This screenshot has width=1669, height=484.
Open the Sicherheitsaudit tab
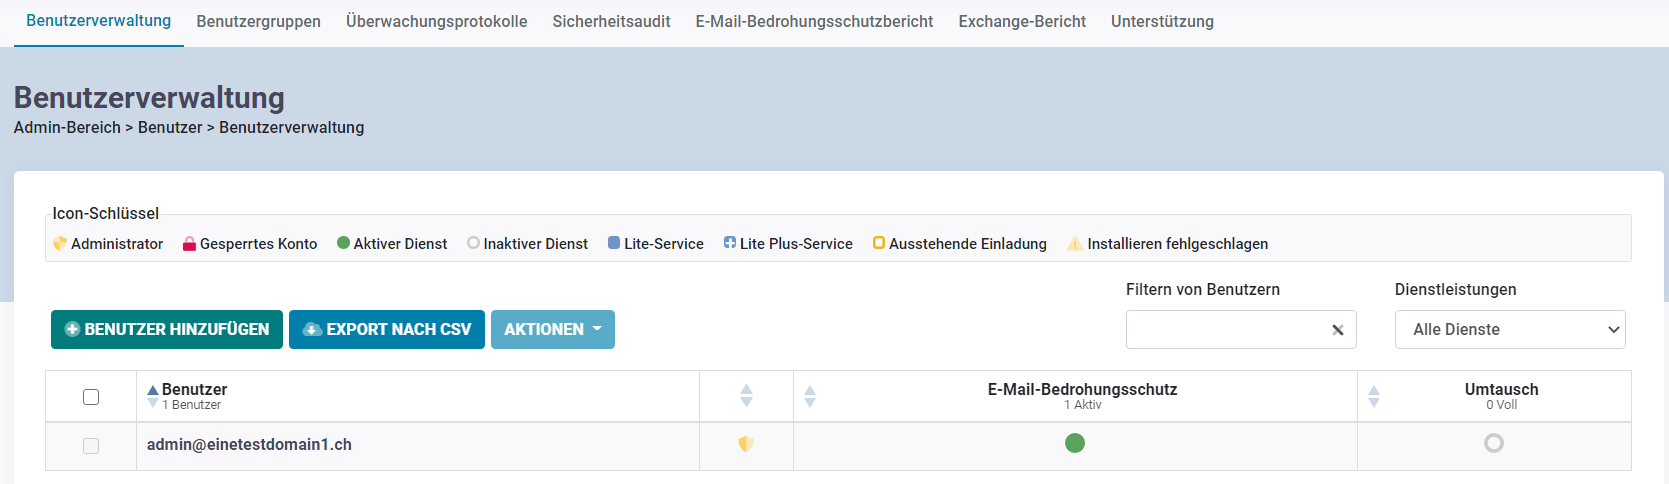[611, 22]
